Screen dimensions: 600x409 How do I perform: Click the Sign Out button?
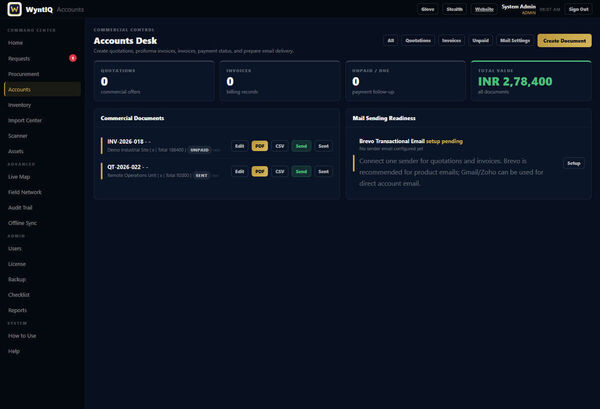coord(578,9)
